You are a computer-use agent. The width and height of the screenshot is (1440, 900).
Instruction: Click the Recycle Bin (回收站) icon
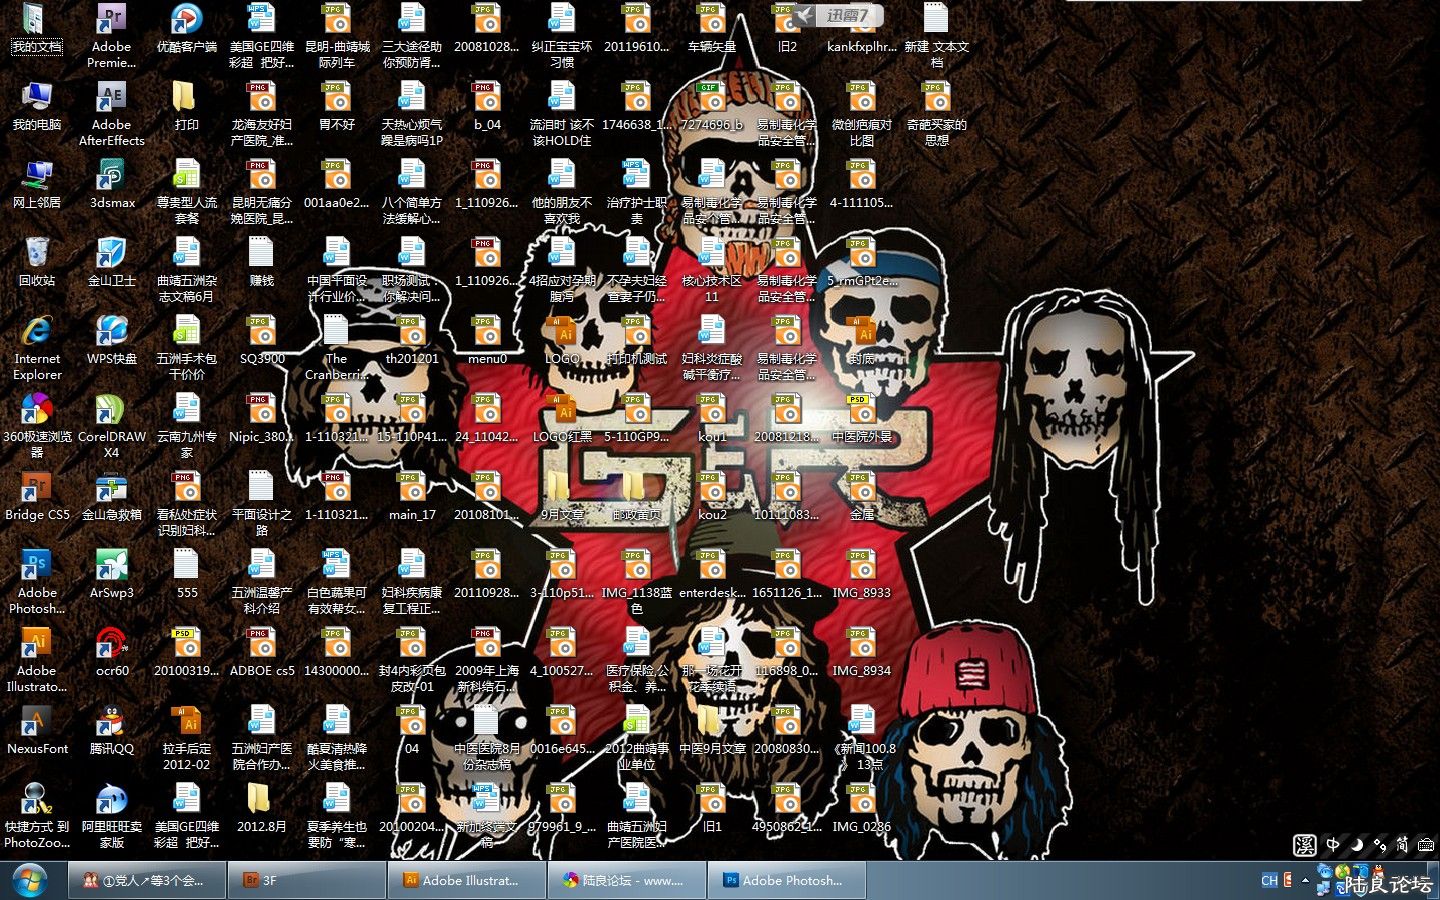pos(37,254)
